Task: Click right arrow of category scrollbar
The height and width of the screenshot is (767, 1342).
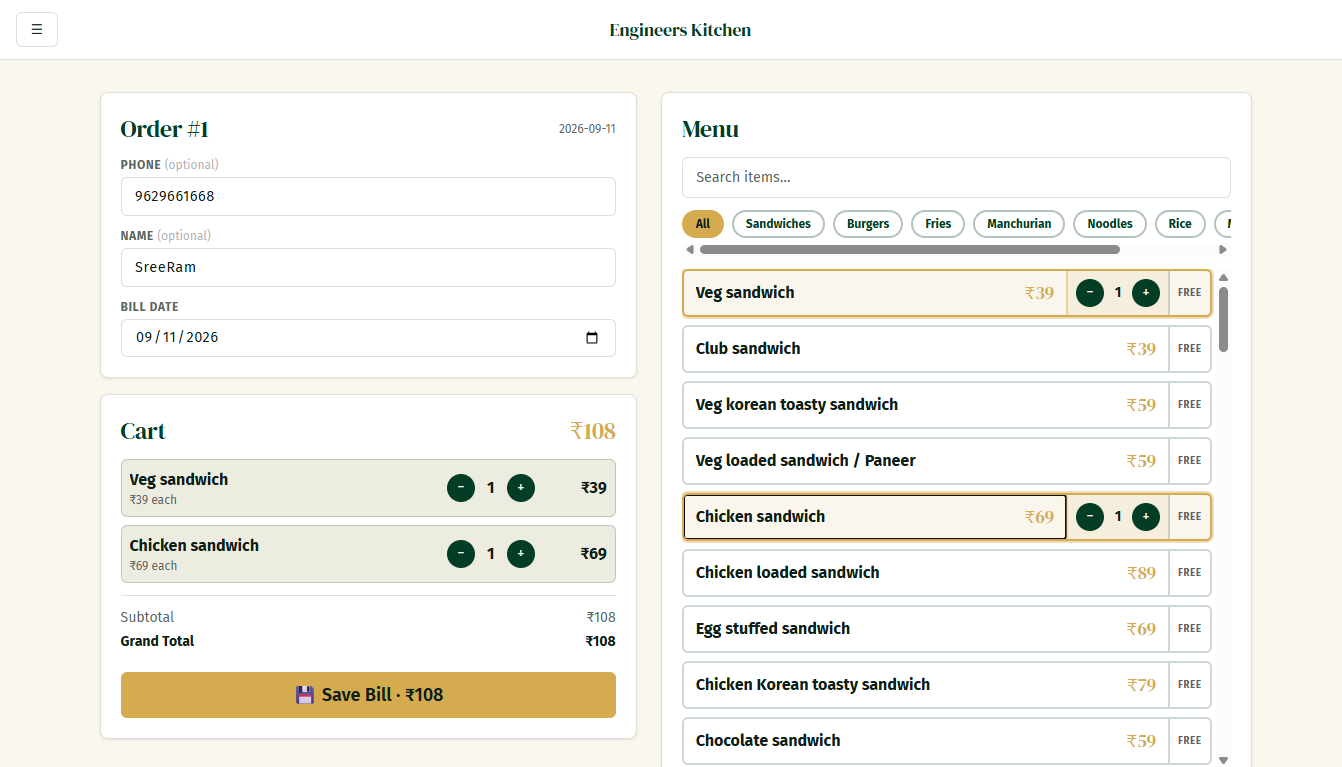Action: [x=1223, y=249]
